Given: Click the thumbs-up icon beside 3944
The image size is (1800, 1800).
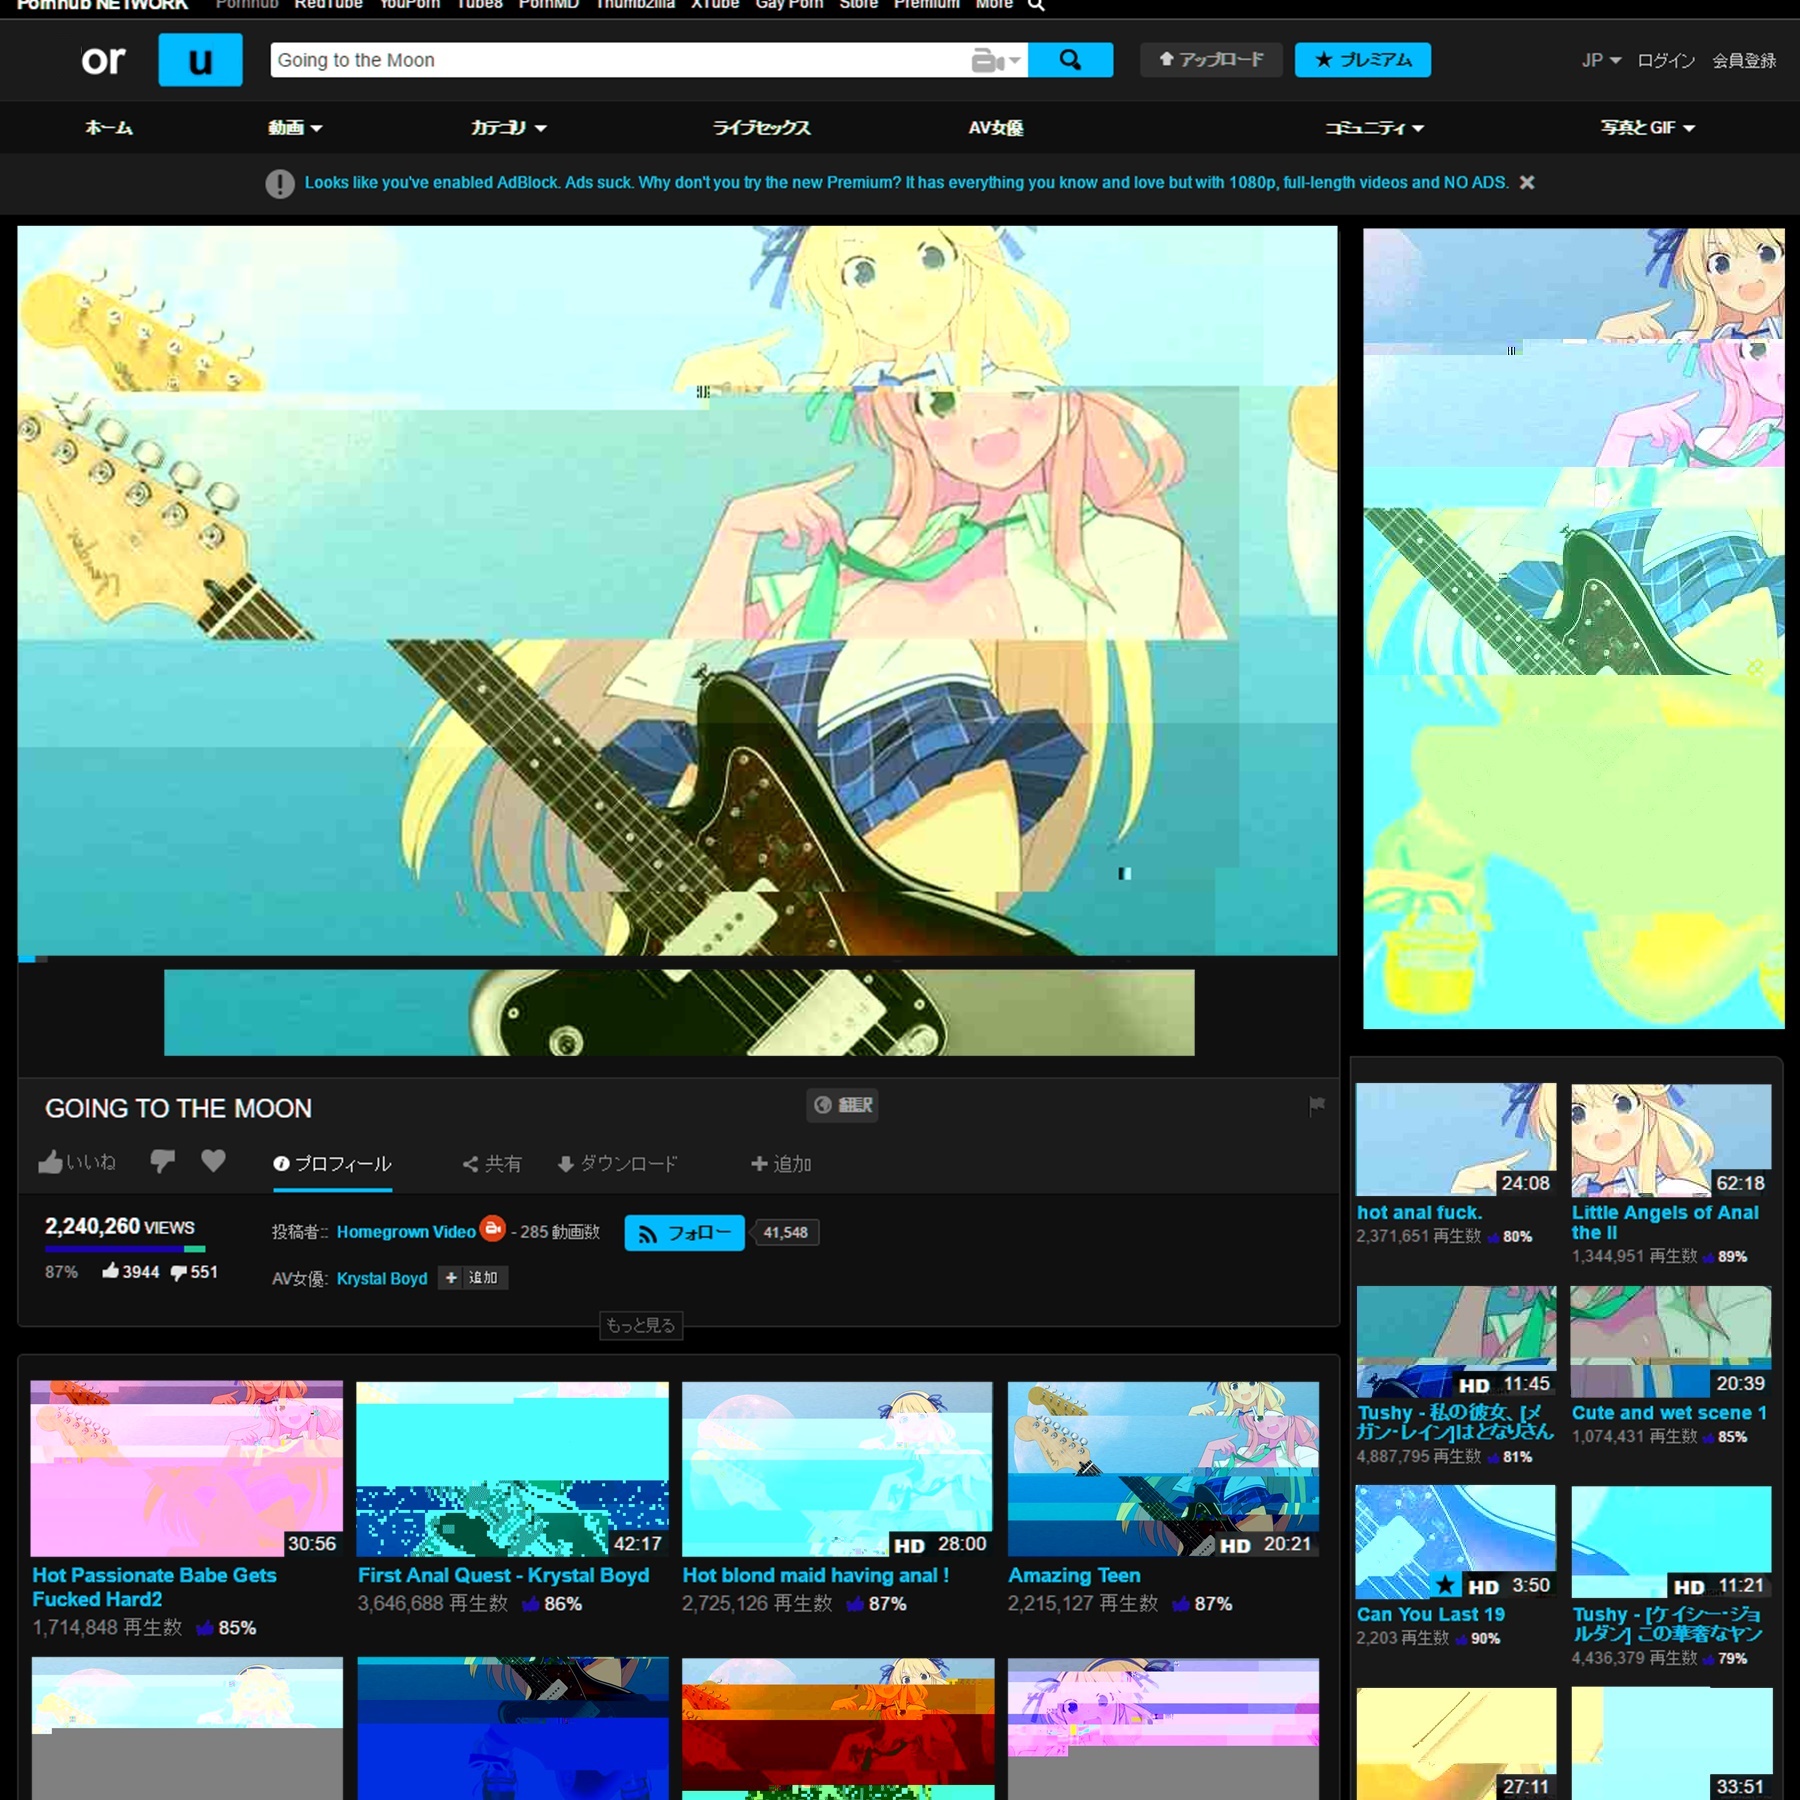Looking at the screenshot, I should pos(110,1271).
